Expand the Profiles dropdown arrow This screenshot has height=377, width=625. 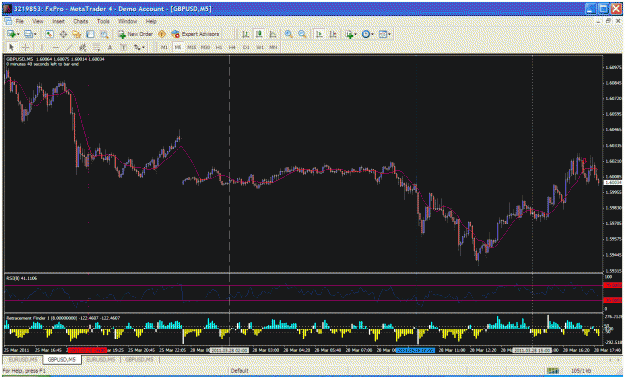click(x=35, y=35)
